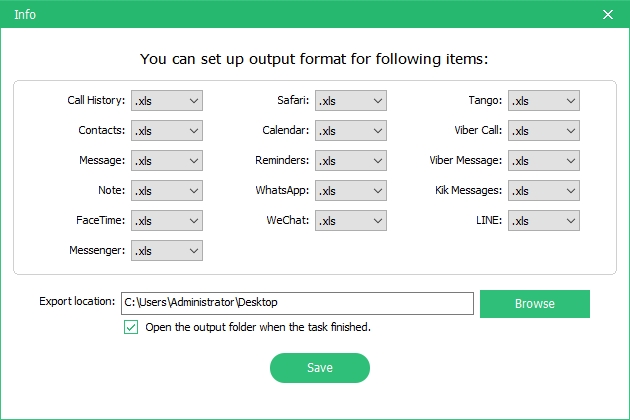The height and width of the screenshot is (420, 630).
Task: Open the Call History format dropdown
Action: click(x=167, y=100)
